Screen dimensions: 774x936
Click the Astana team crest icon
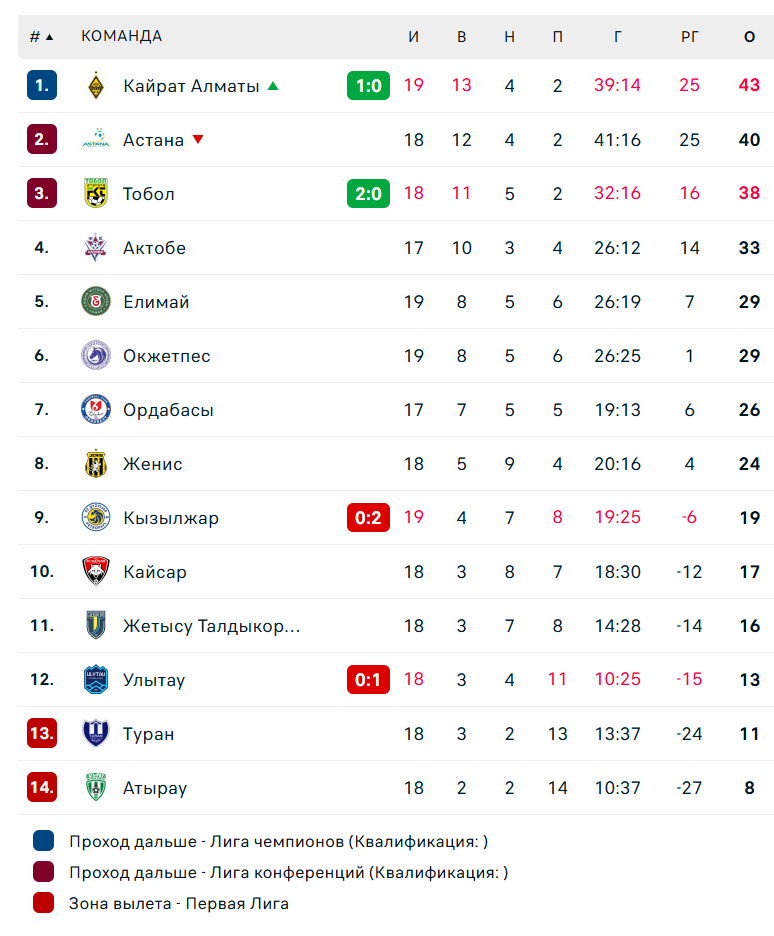coord(95,139)
